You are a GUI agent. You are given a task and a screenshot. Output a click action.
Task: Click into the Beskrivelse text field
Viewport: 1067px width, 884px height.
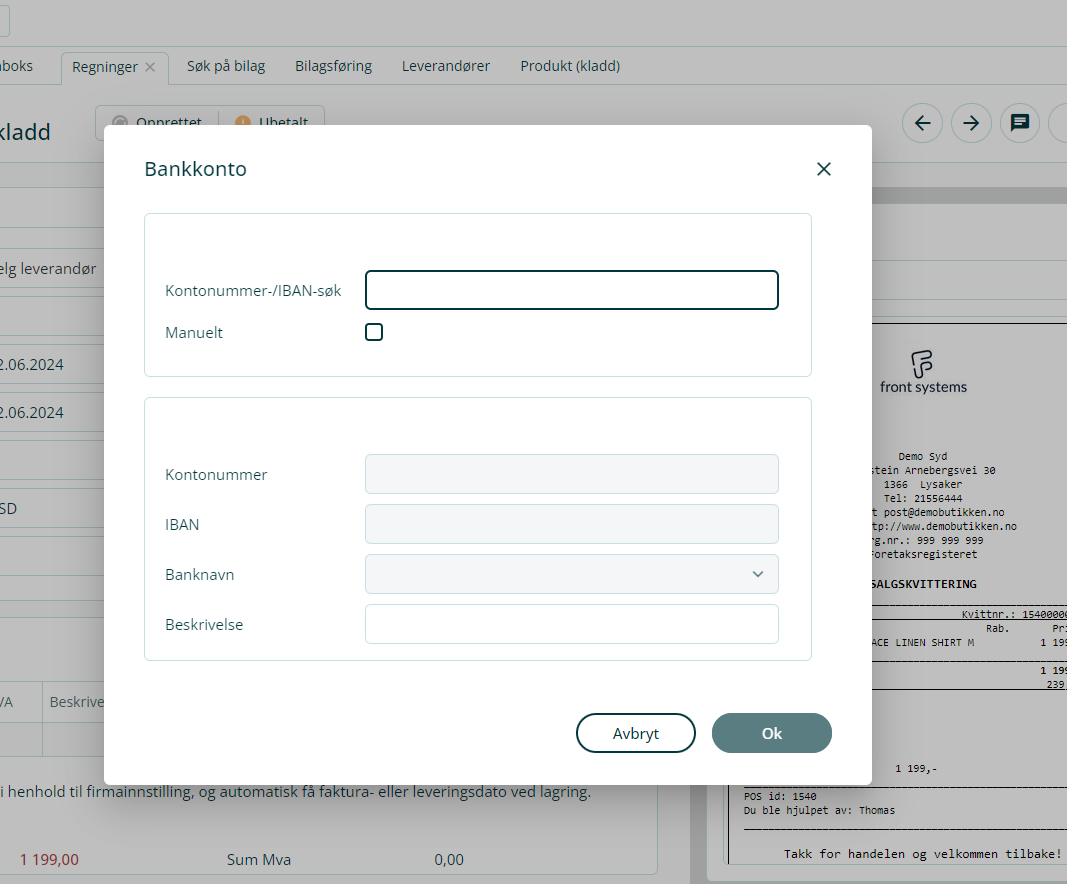(x=571, y=624)
